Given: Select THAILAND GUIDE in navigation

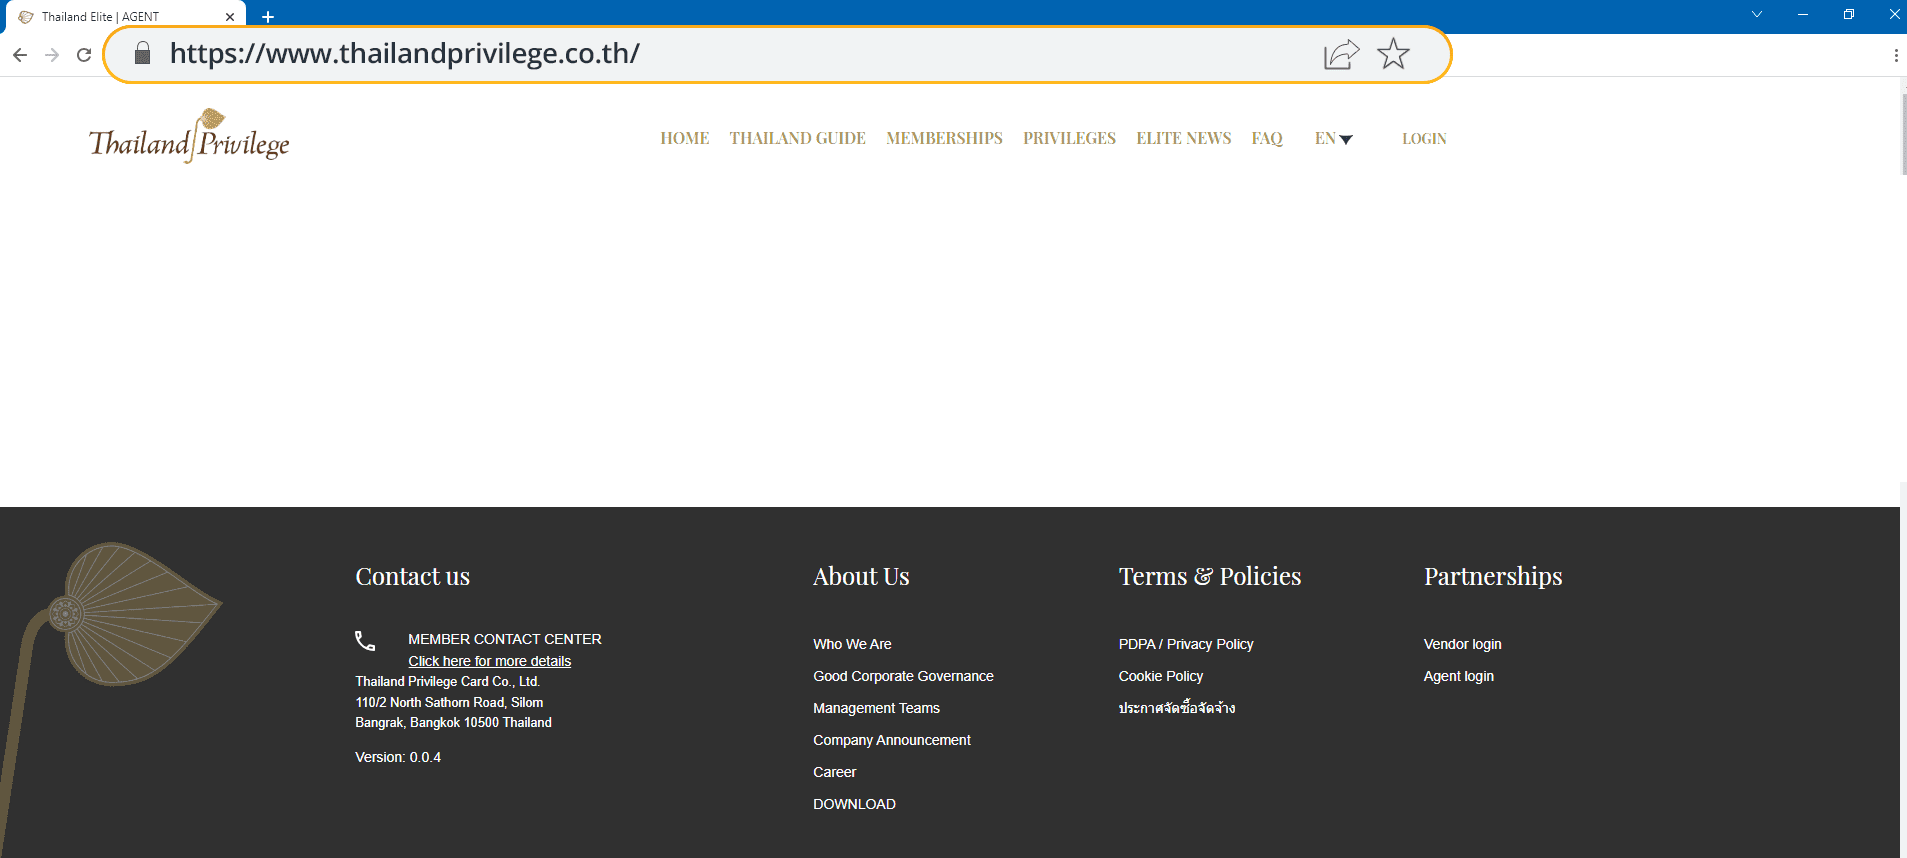Looking at the screenshot, I should coord(797,139).
